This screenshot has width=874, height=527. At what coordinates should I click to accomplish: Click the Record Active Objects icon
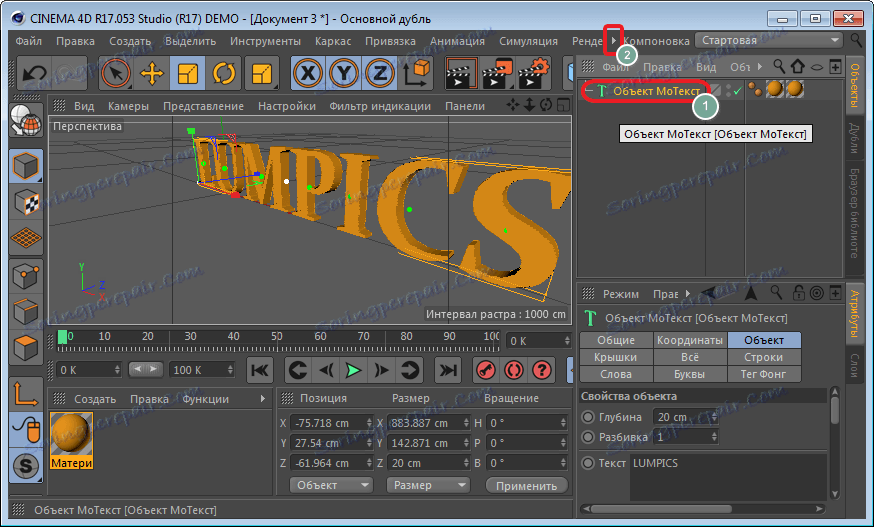point(485,370)
